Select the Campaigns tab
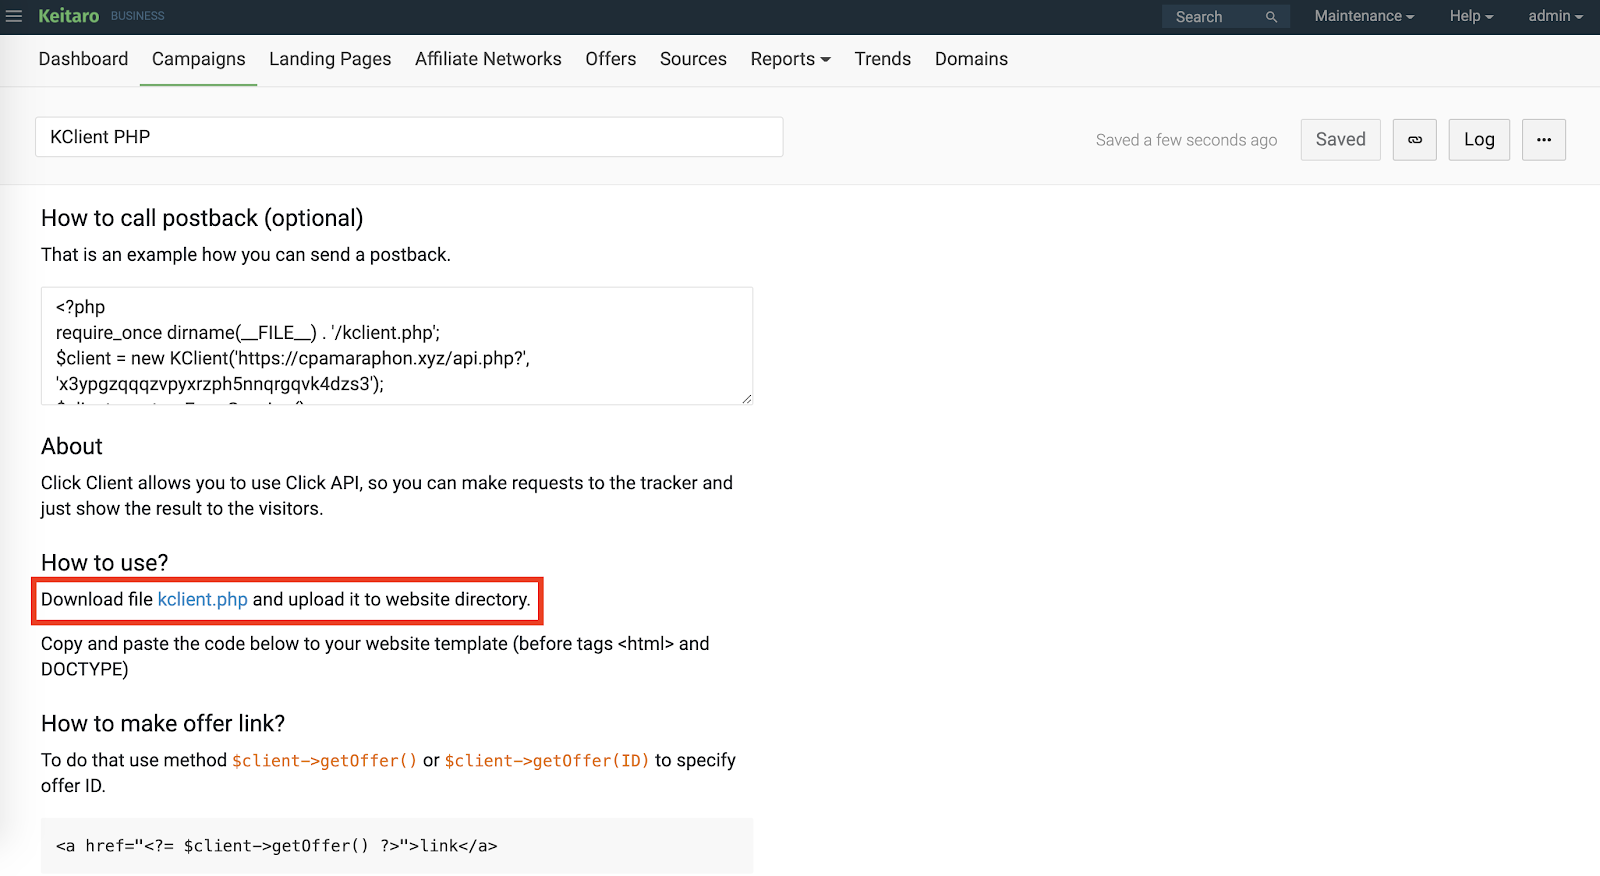 coord(198,59)
